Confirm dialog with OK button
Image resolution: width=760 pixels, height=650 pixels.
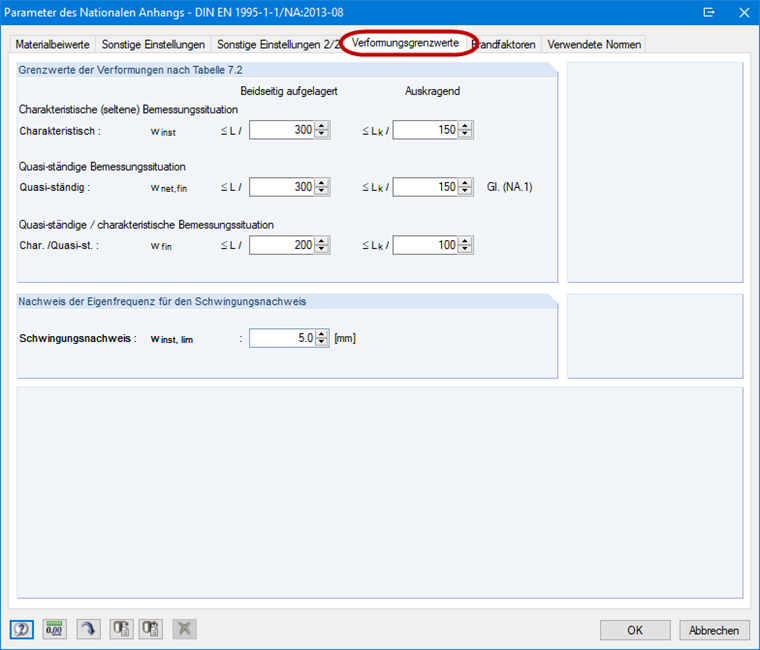point(635,630)
